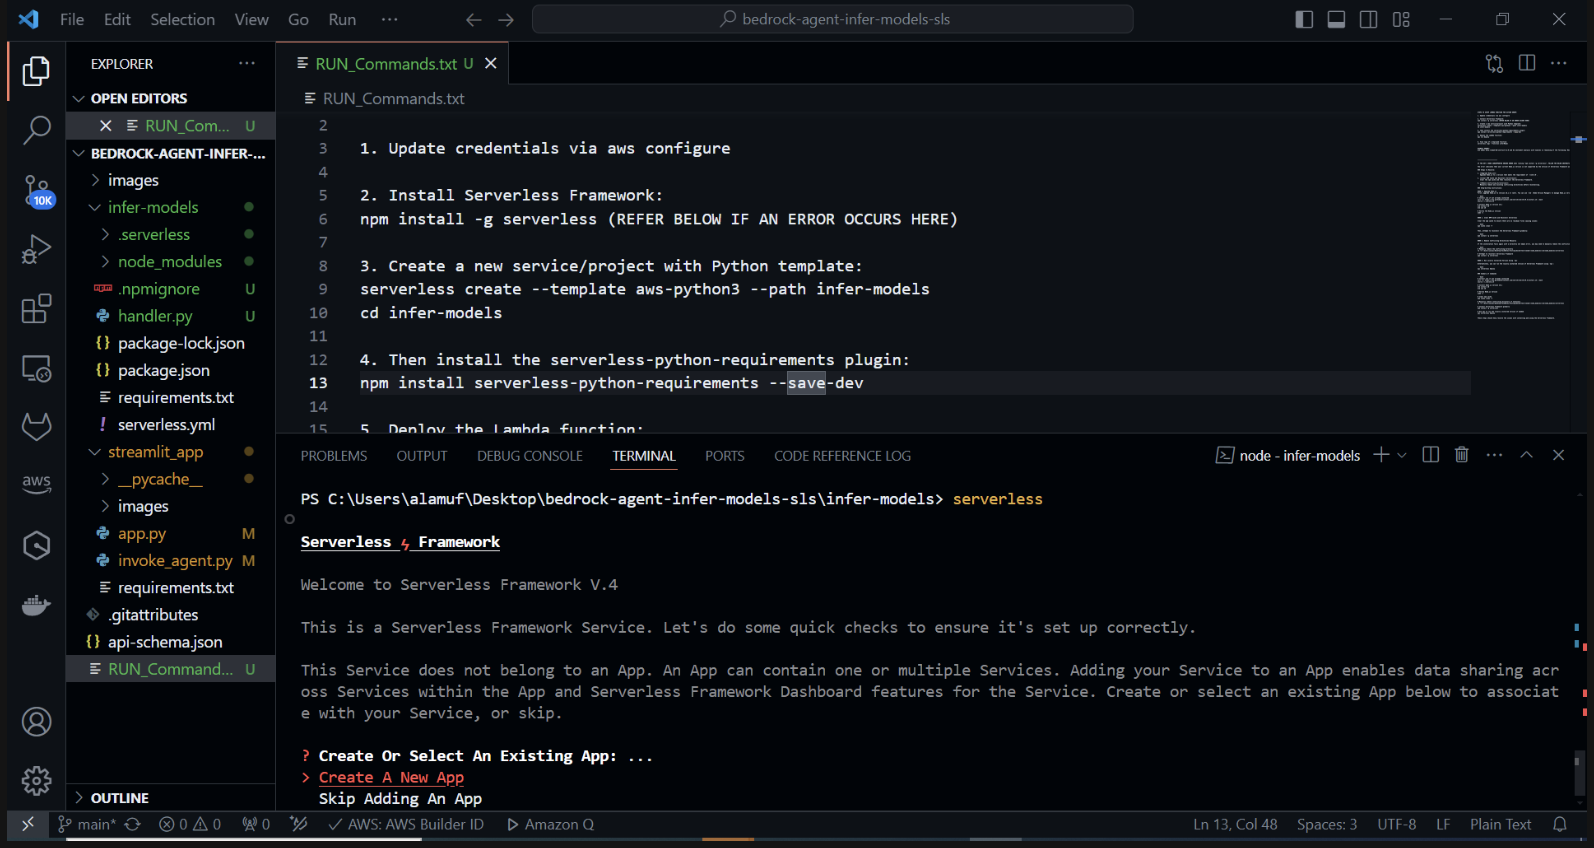
Task: Change language mode Plain Text
Action: point(1500,824)
